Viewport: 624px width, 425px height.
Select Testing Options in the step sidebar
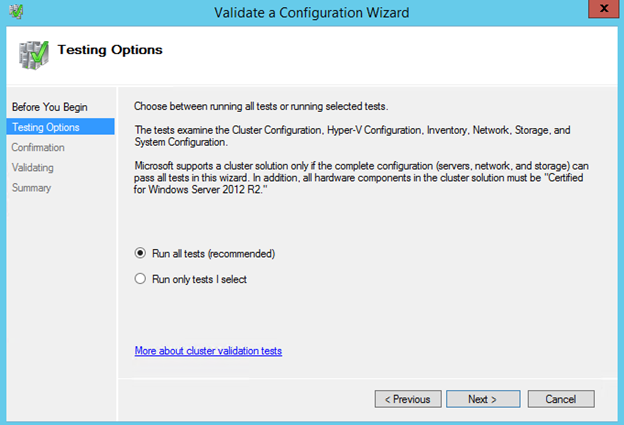coord(46,127)
